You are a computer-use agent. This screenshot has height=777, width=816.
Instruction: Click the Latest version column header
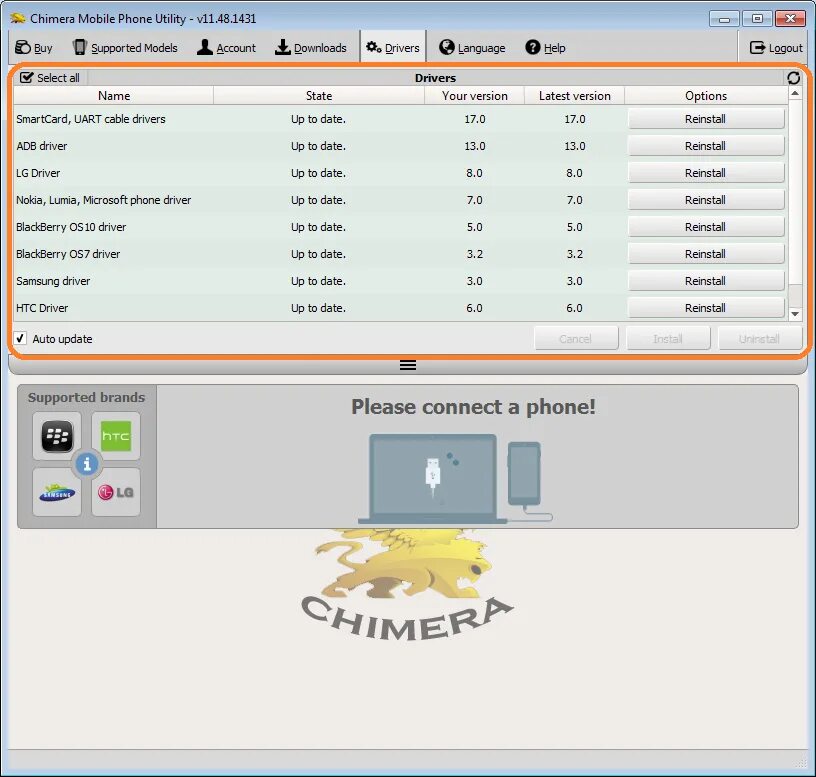point(575,96)
